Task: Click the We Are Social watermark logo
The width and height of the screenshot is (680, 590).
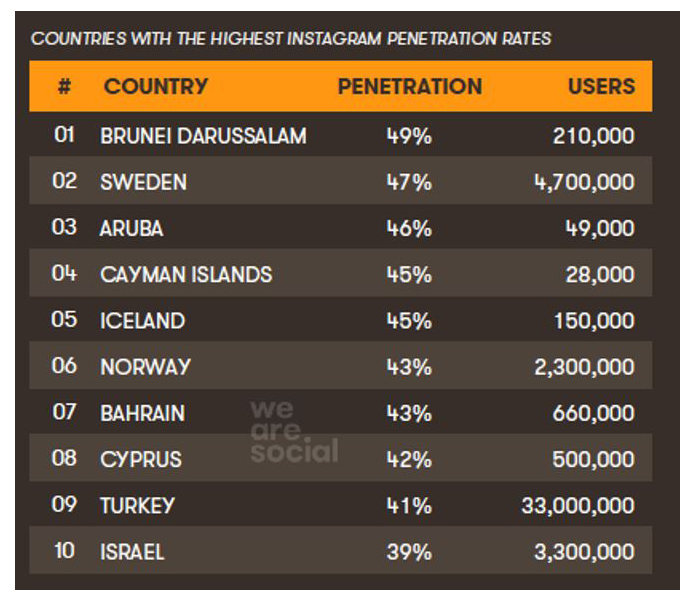Action: coord(294,431)
